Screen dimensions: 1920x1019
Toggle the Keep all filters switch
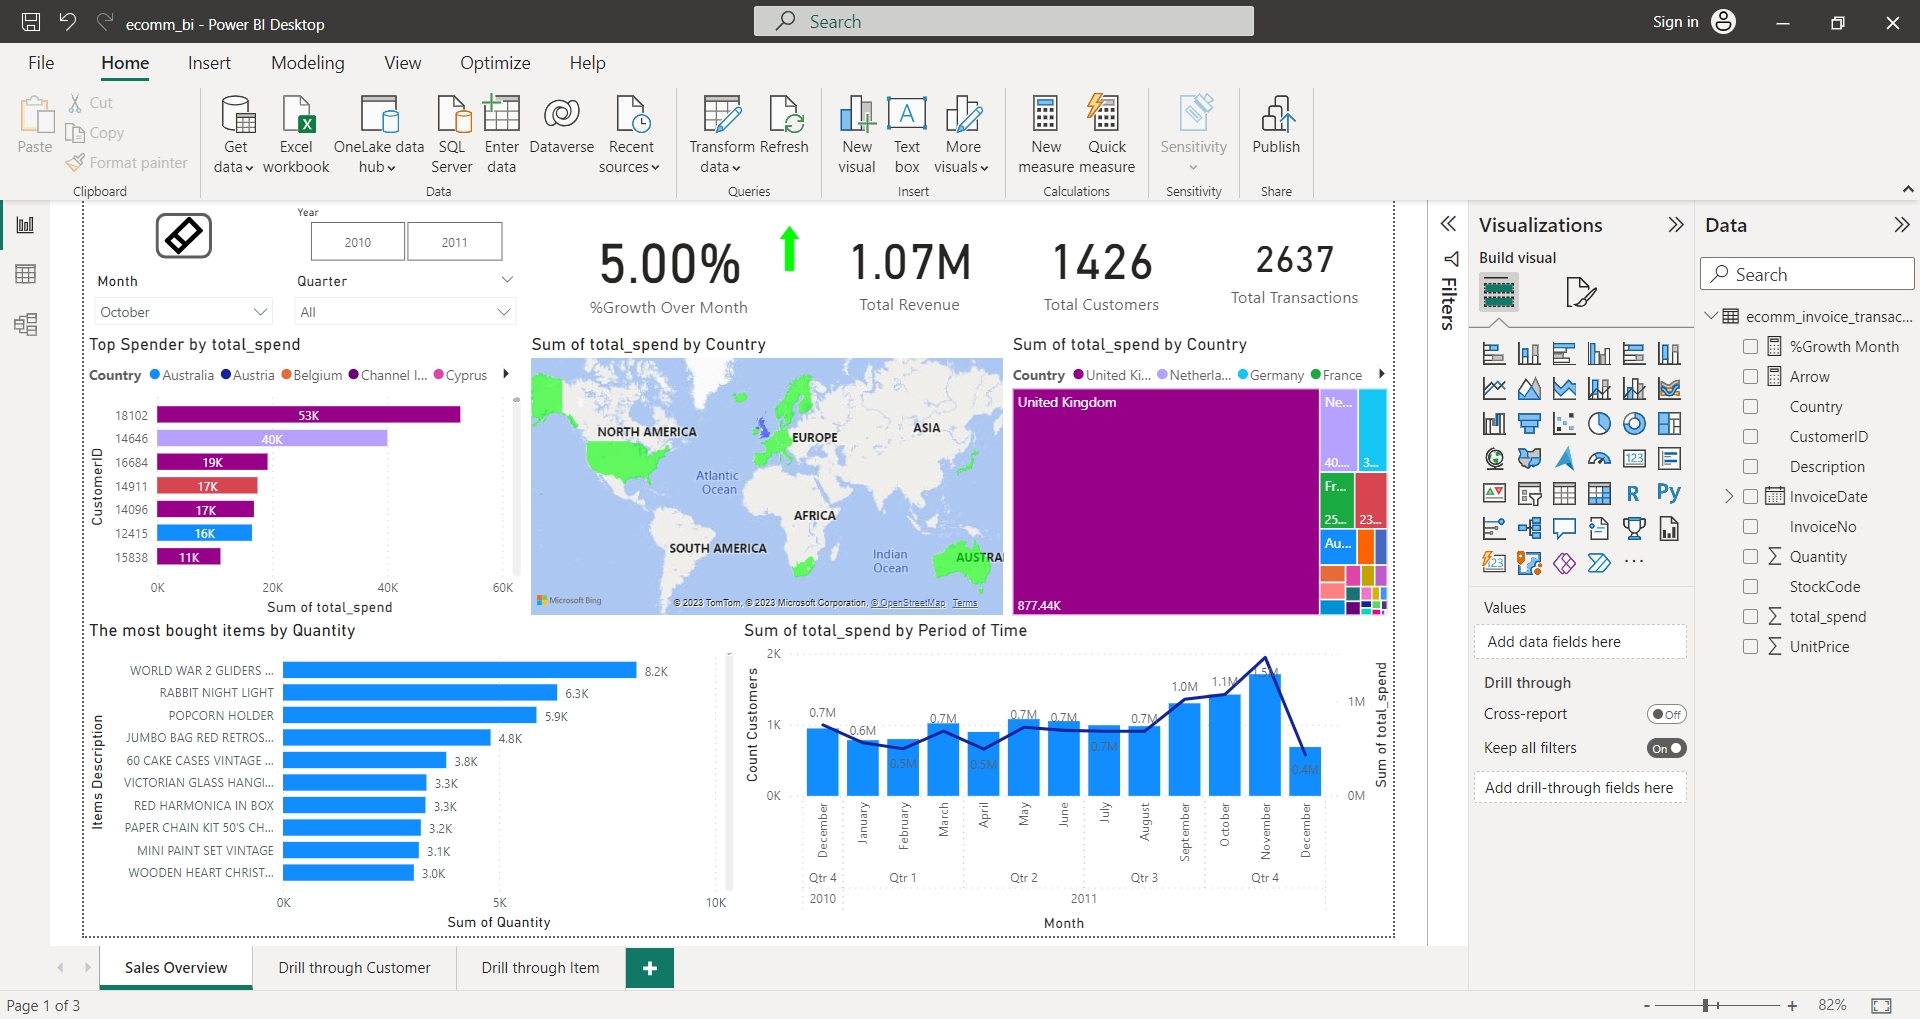(1666, 748)
